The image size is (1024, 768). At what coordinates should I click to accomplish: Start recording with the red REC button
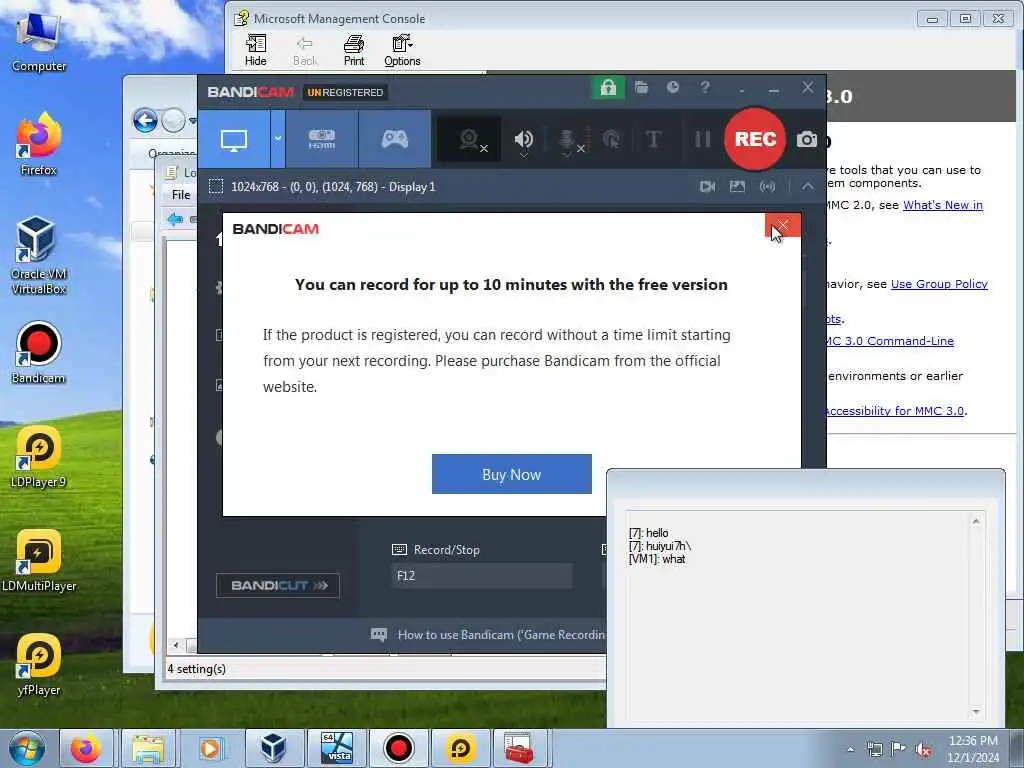[755, 139]
